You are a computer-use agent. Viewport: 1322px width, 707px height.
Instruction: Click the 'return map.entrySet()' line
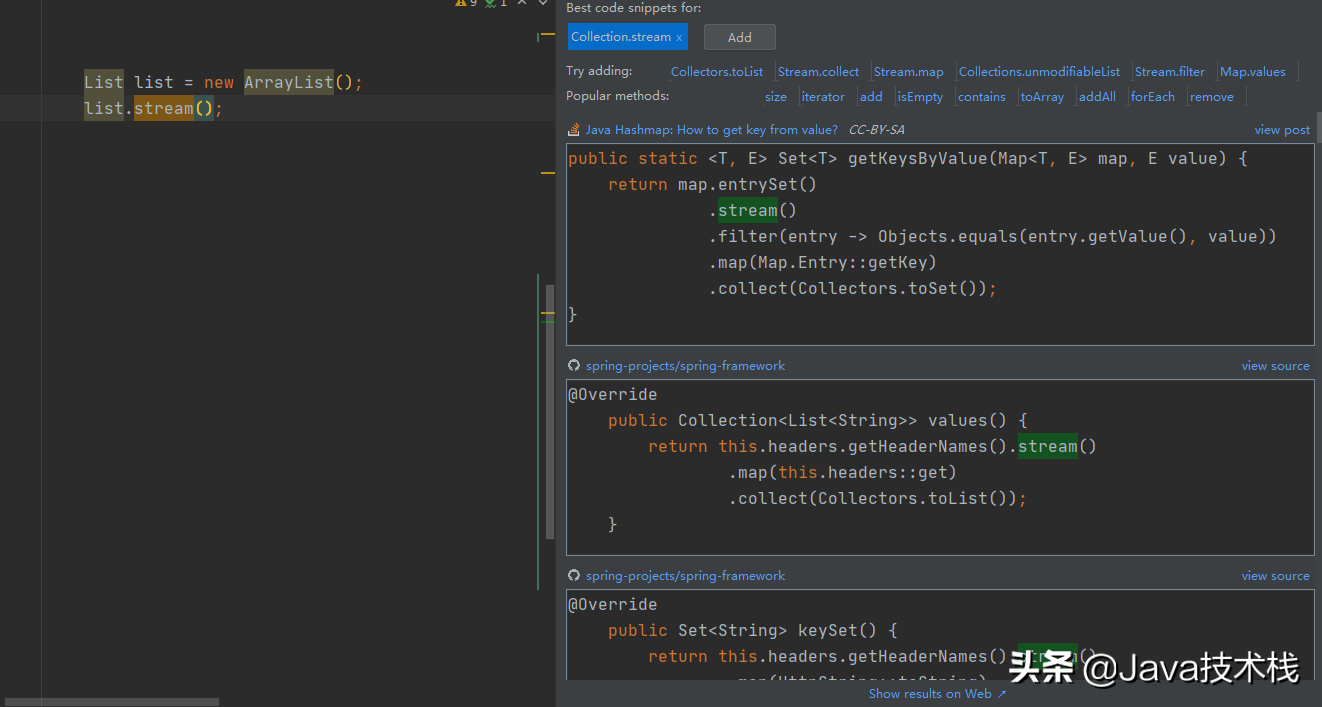(712, 184)
